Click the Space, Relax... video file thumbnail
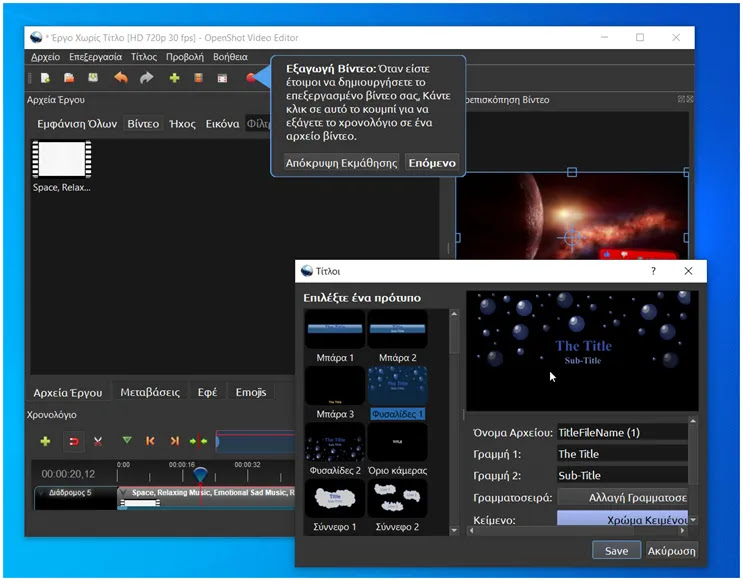The image size is (743, 581). (62, 159)
